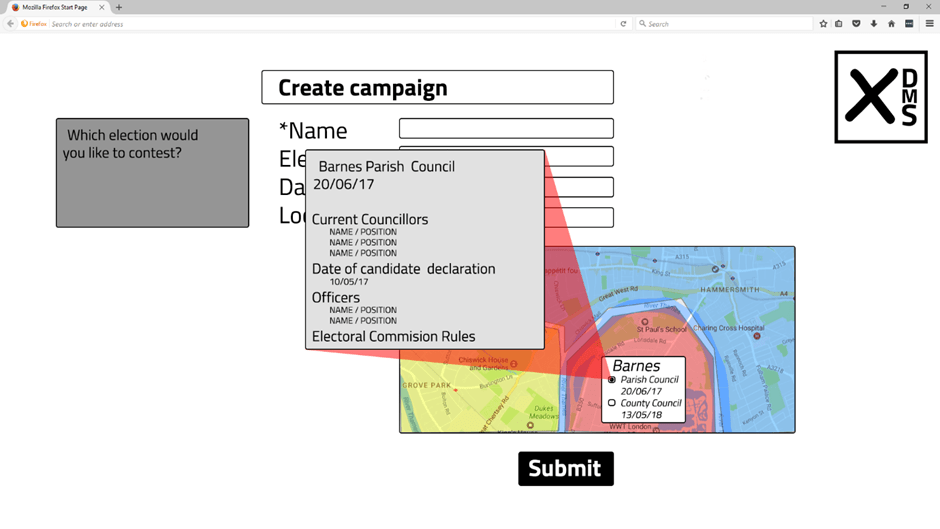Open a new tab with plus button

coord(119,7)
